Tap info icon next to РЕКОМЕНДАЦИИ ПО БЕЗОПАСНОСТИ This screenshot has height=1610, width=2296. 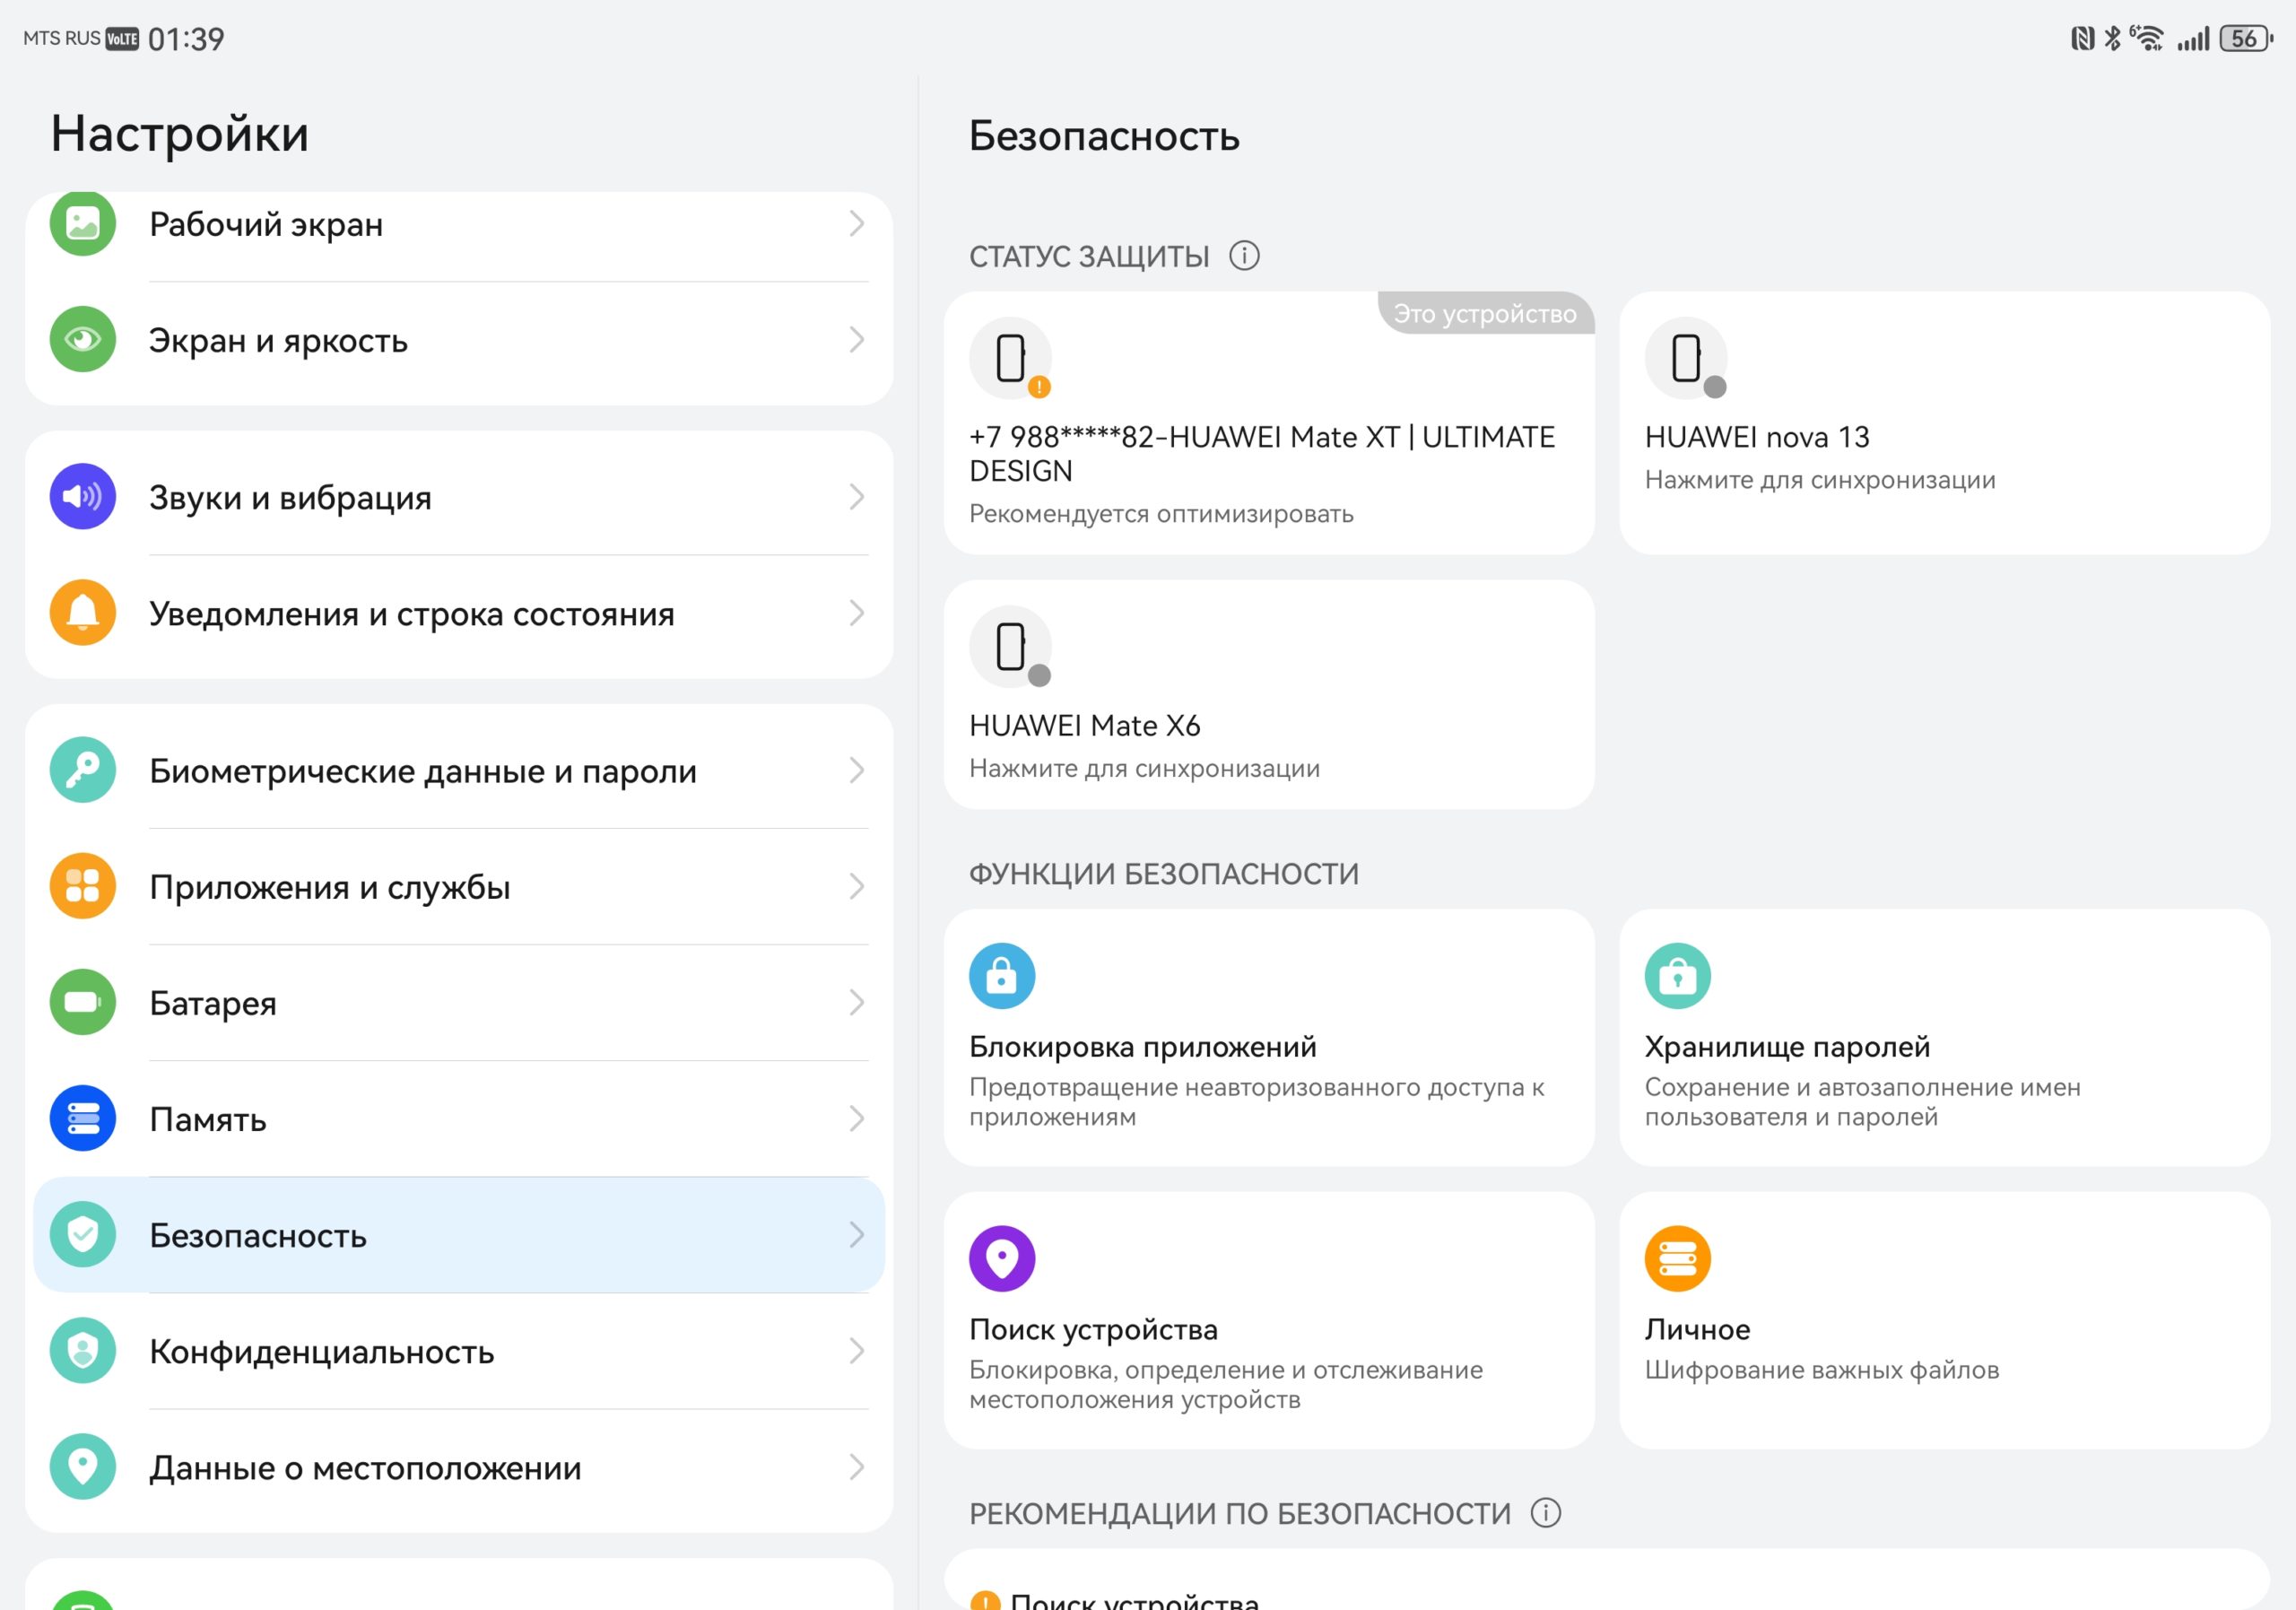(1546, 1513)
